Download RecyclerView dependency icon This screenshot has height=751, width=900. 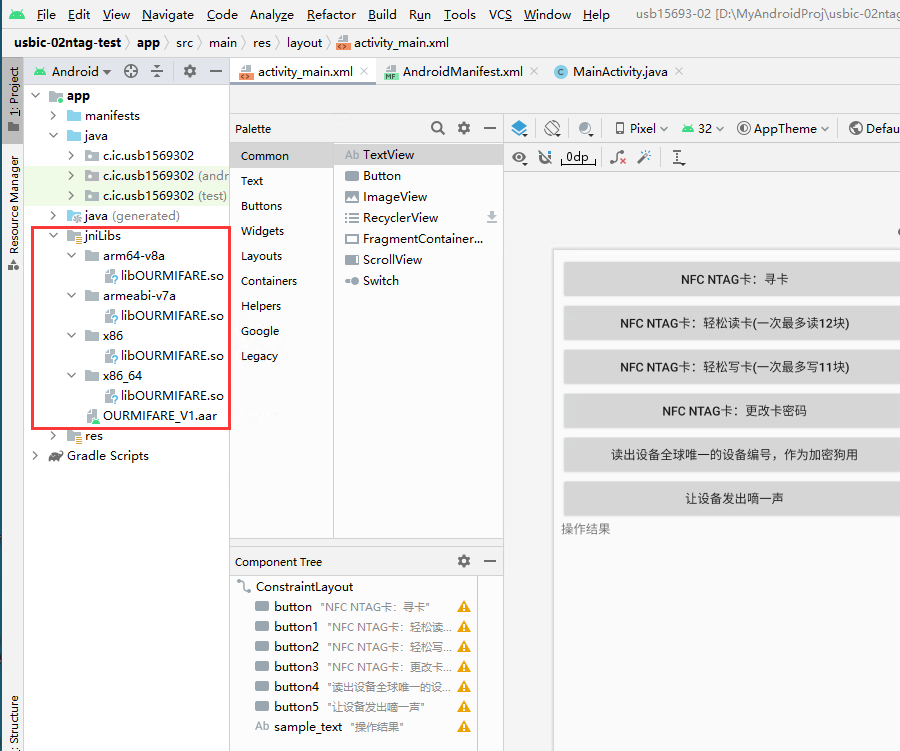click(x=492, y=217)
